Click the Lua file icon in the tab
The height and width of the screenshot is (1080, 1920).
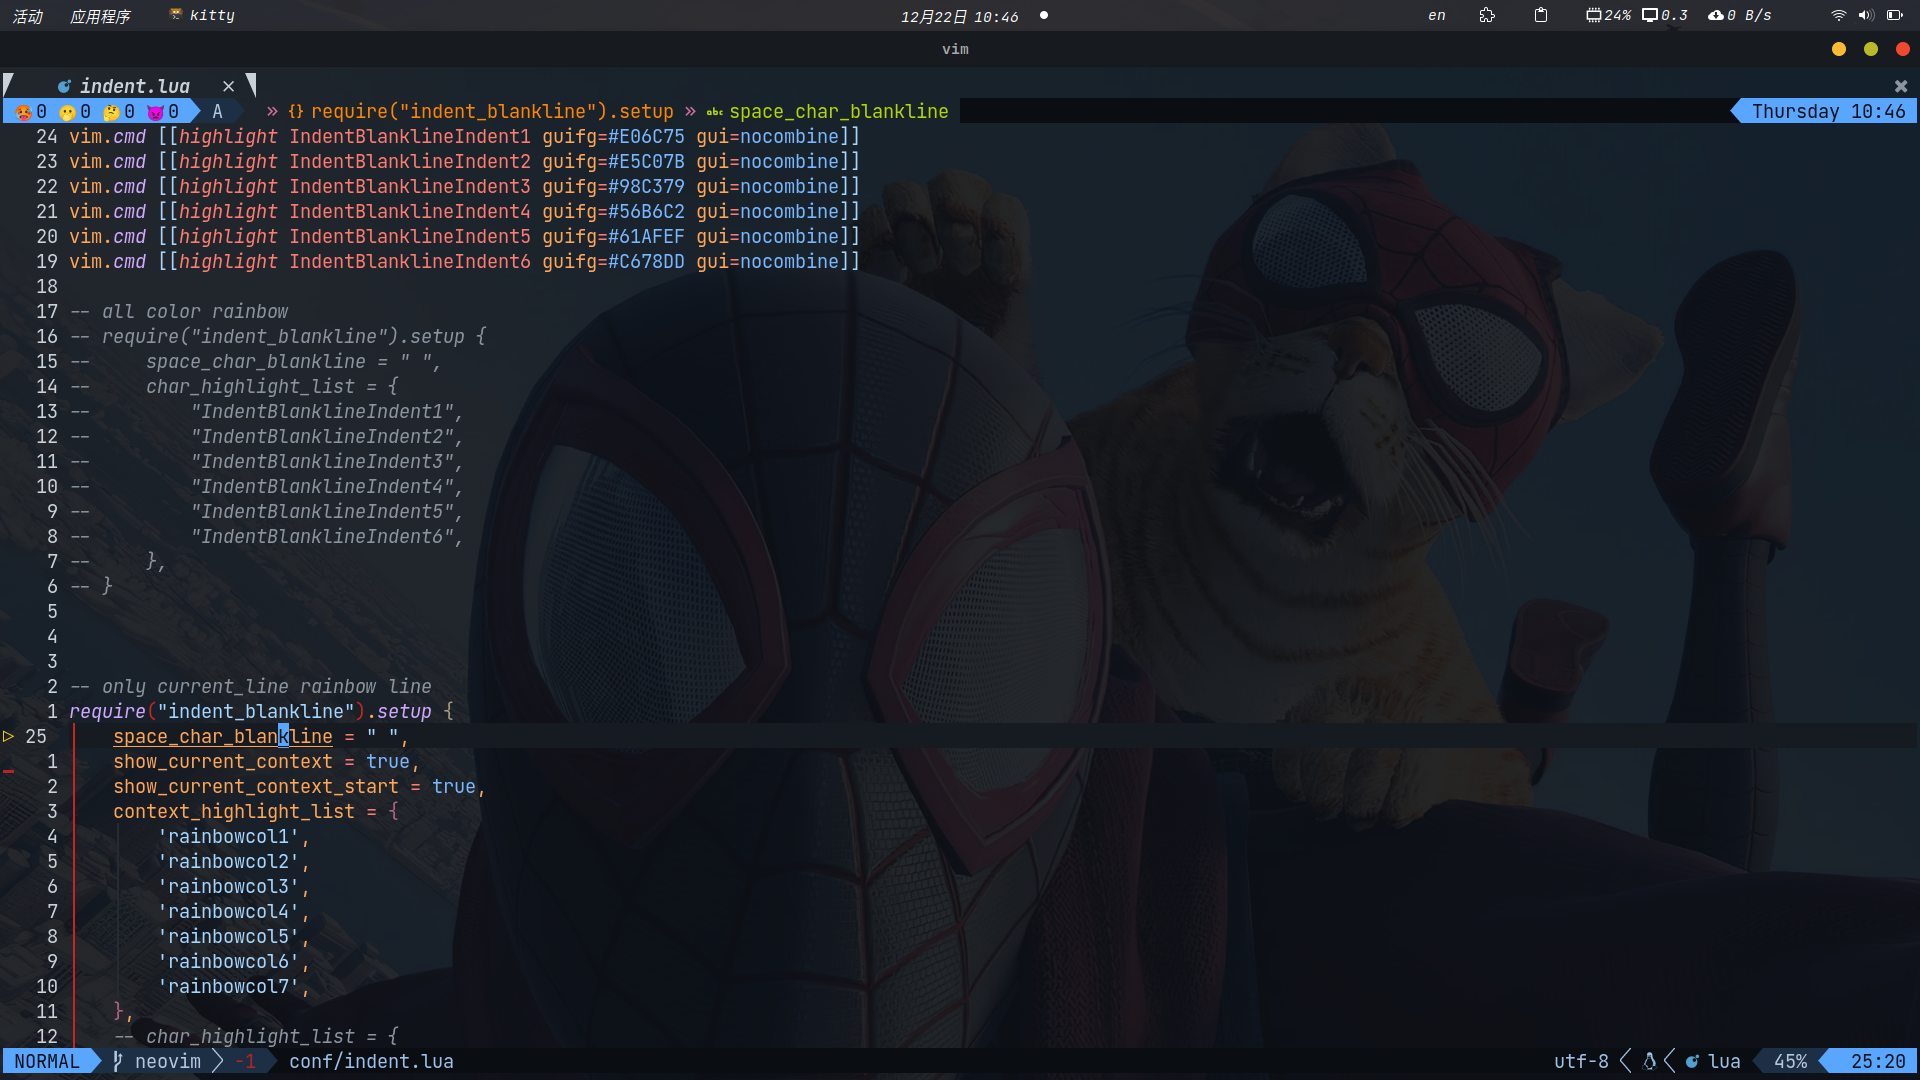[x=64, y=86]
